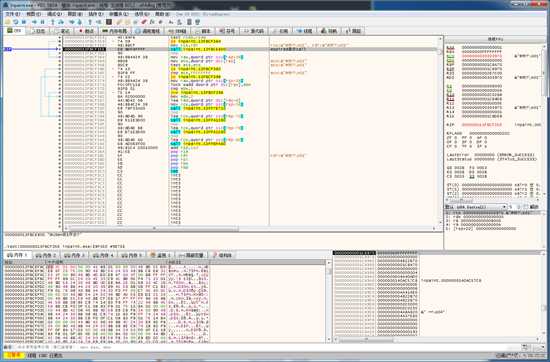The image size is (550, 362).
Task: Switch to the 内存布局 (Memory Map) tab
Action: click(x=114, y=31)
